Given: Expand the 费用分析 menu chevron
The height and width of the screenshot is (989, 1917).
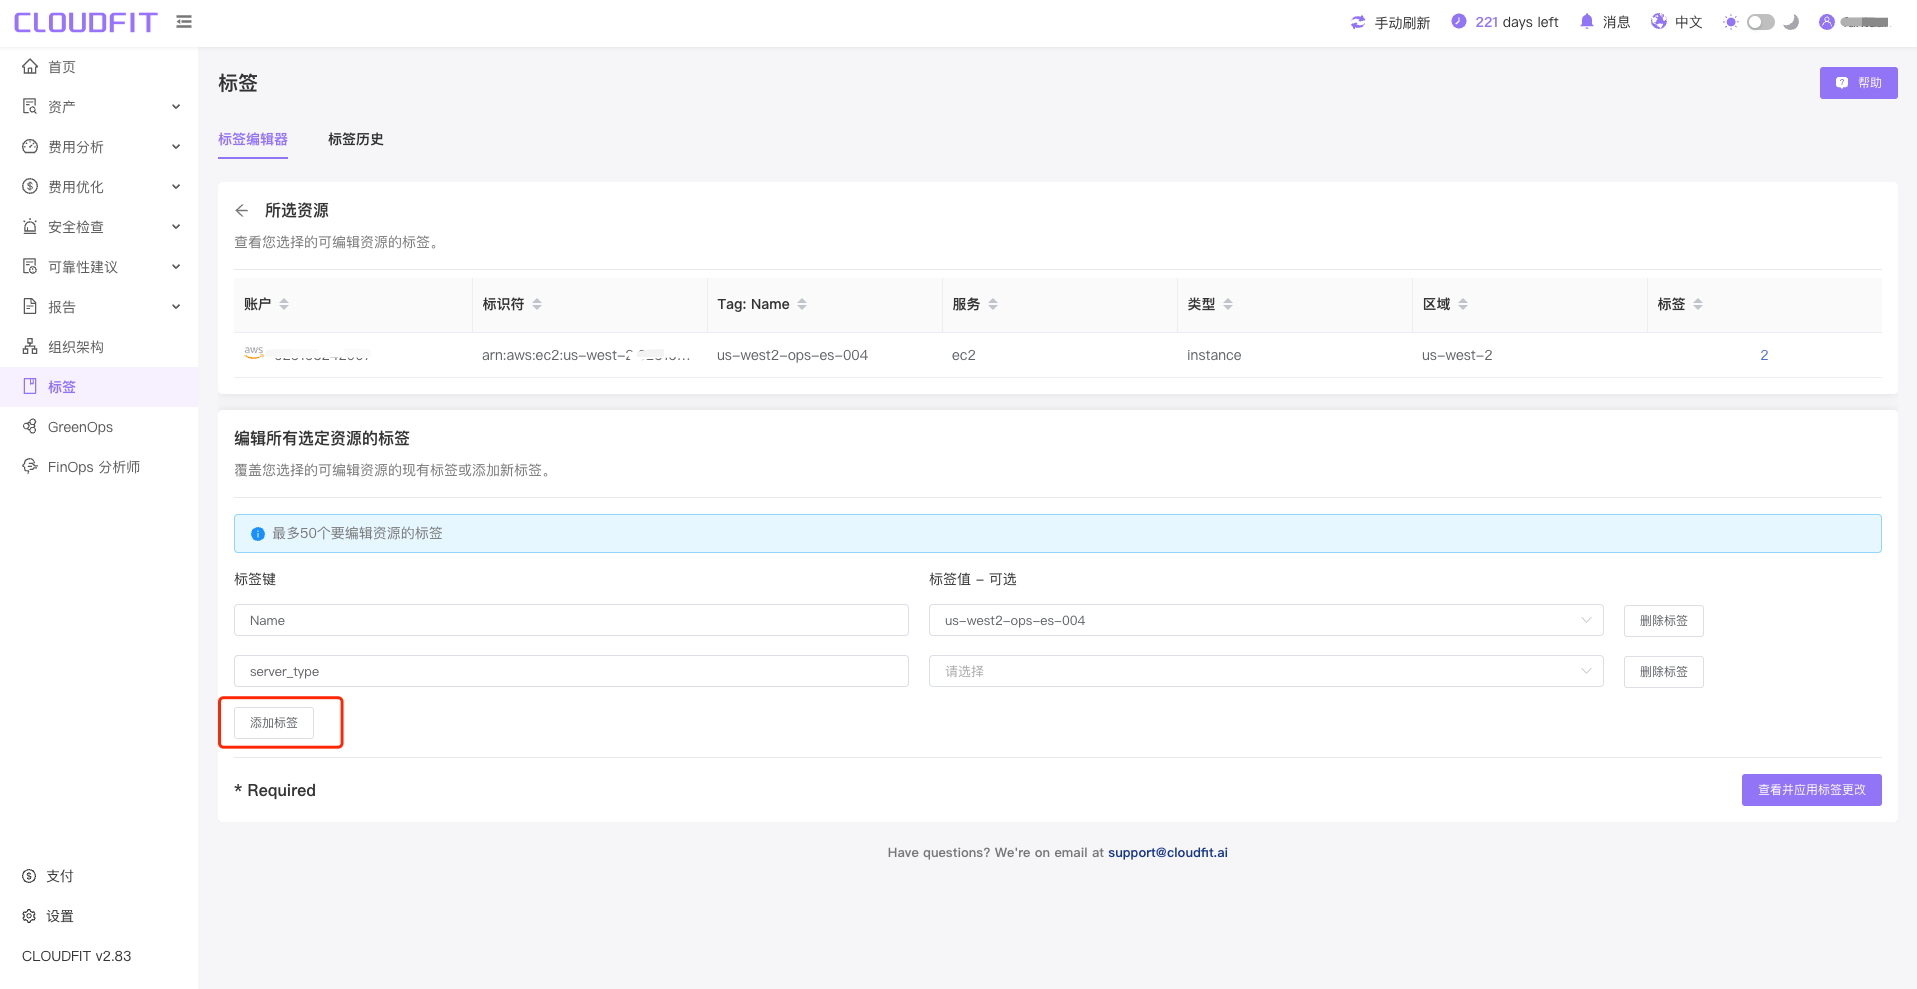Looking at the screenshot, I should pyautogui.click(x=176, y=147).
